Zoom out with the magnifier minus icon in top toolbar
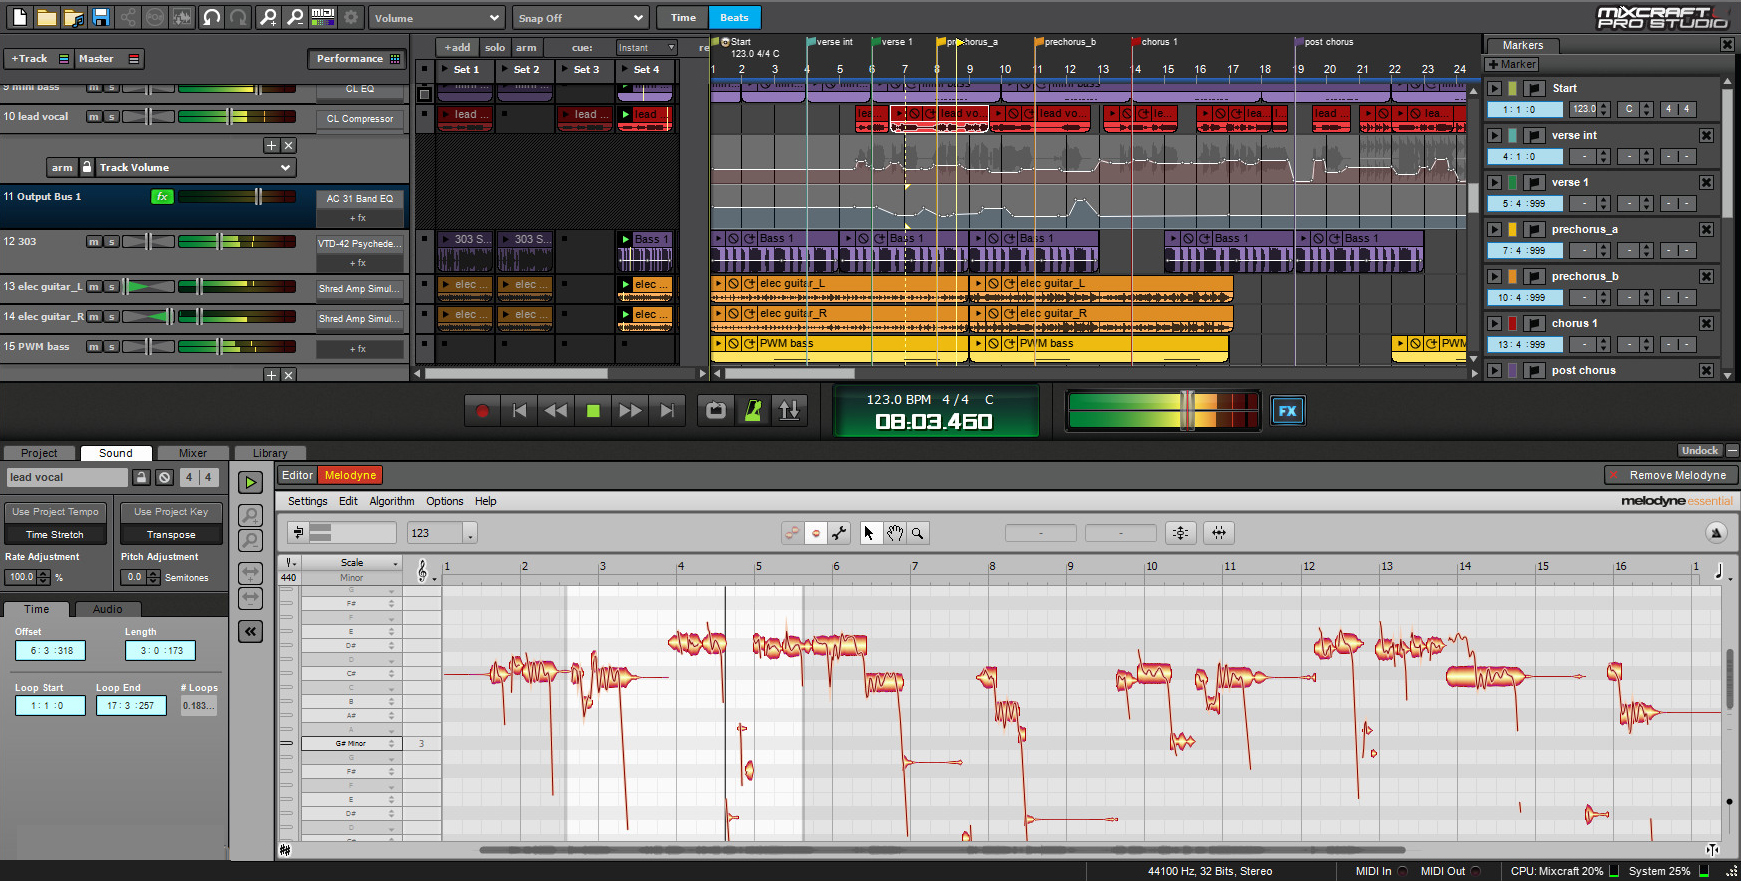The width and height of the screenshot is (1741, 881). (x=295, y=17)
